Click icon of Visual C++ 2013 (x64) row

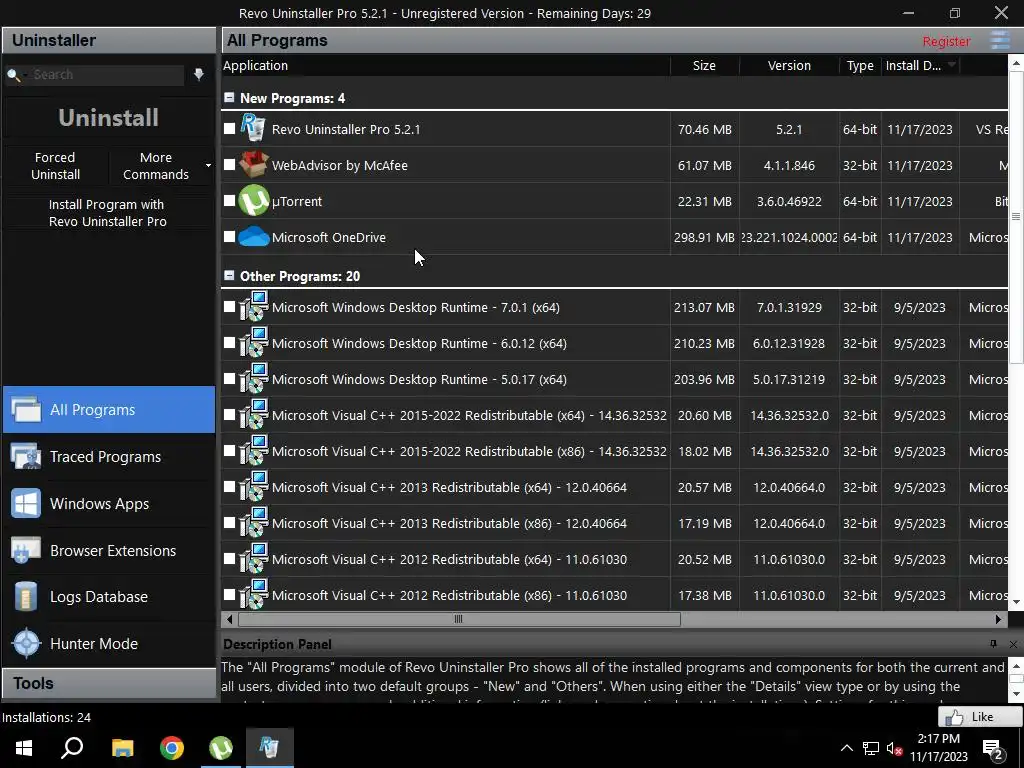tap(253, 487)
